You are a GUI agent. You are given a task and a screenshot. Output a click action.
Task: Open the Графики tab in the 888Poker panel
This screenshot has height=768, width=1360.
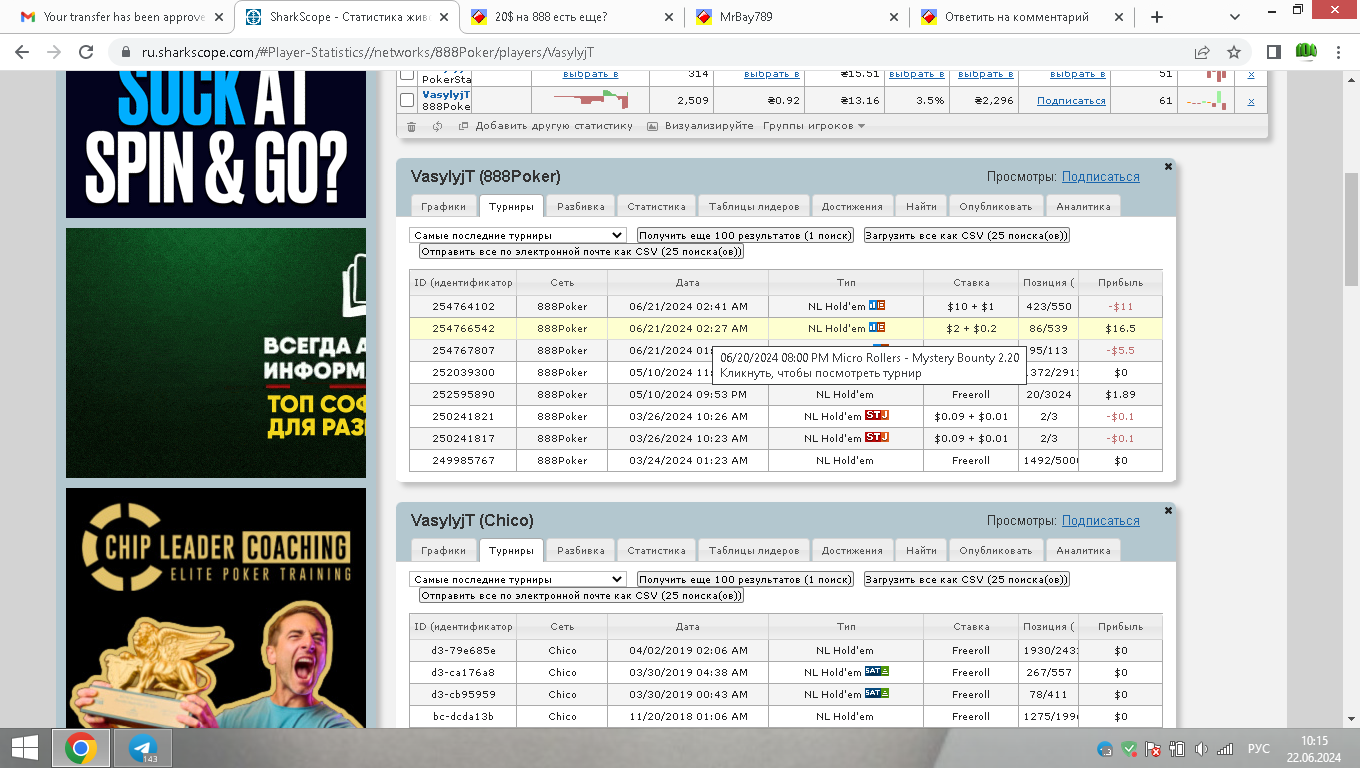click(443, 206)
